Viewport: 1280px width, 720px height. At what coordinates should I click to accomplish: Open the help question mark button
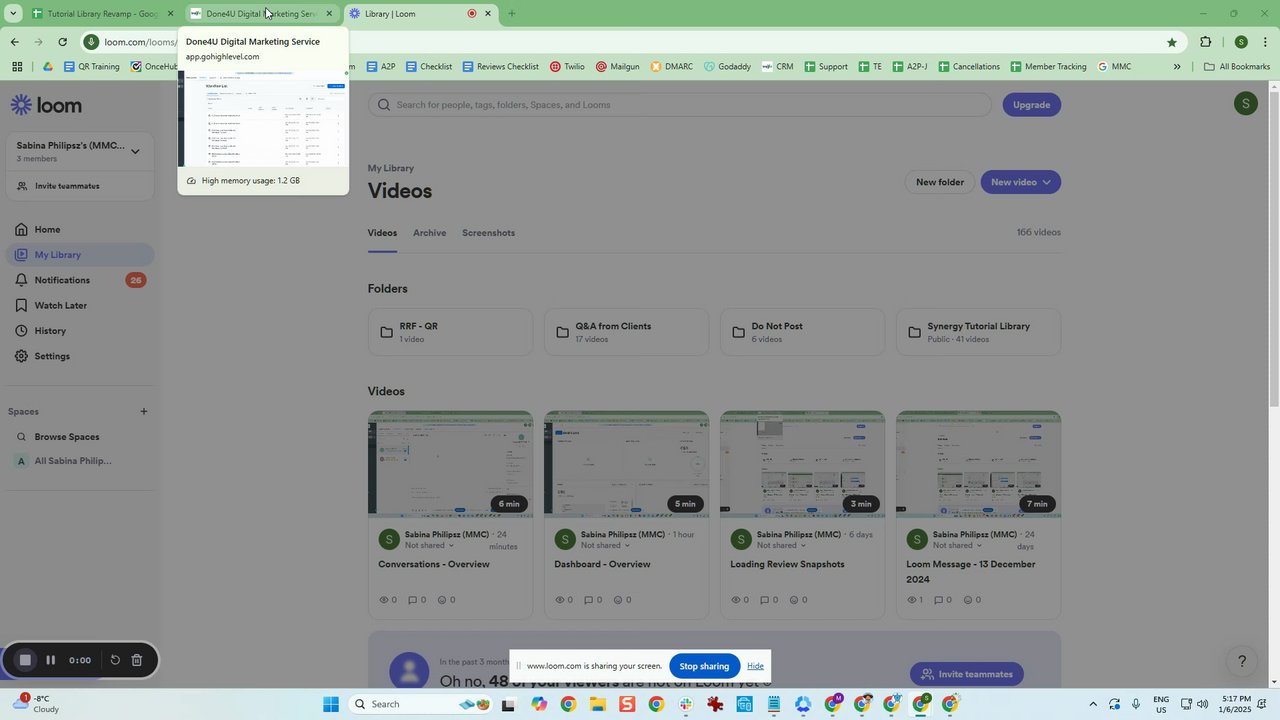[x=1242, y=661]
